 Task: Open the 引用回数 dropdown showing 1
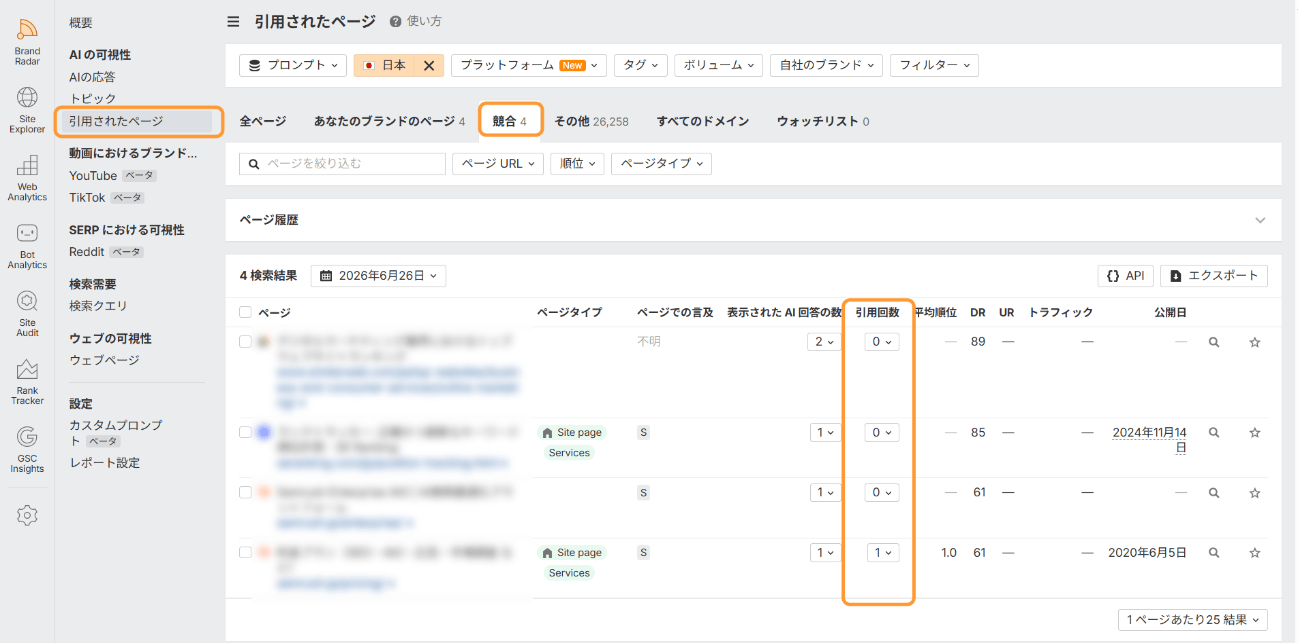point(883,553)
